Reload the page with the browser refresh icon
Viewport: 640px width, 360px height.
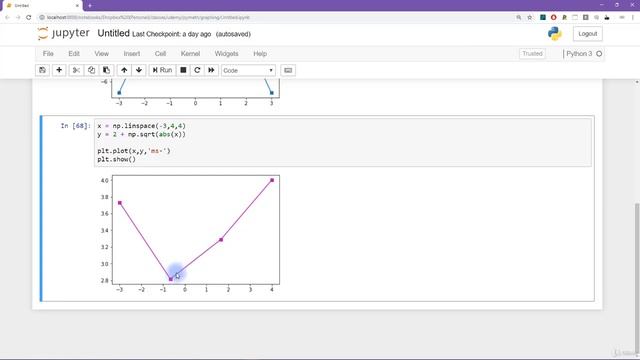pyautogui.click(x=29, y=17)
